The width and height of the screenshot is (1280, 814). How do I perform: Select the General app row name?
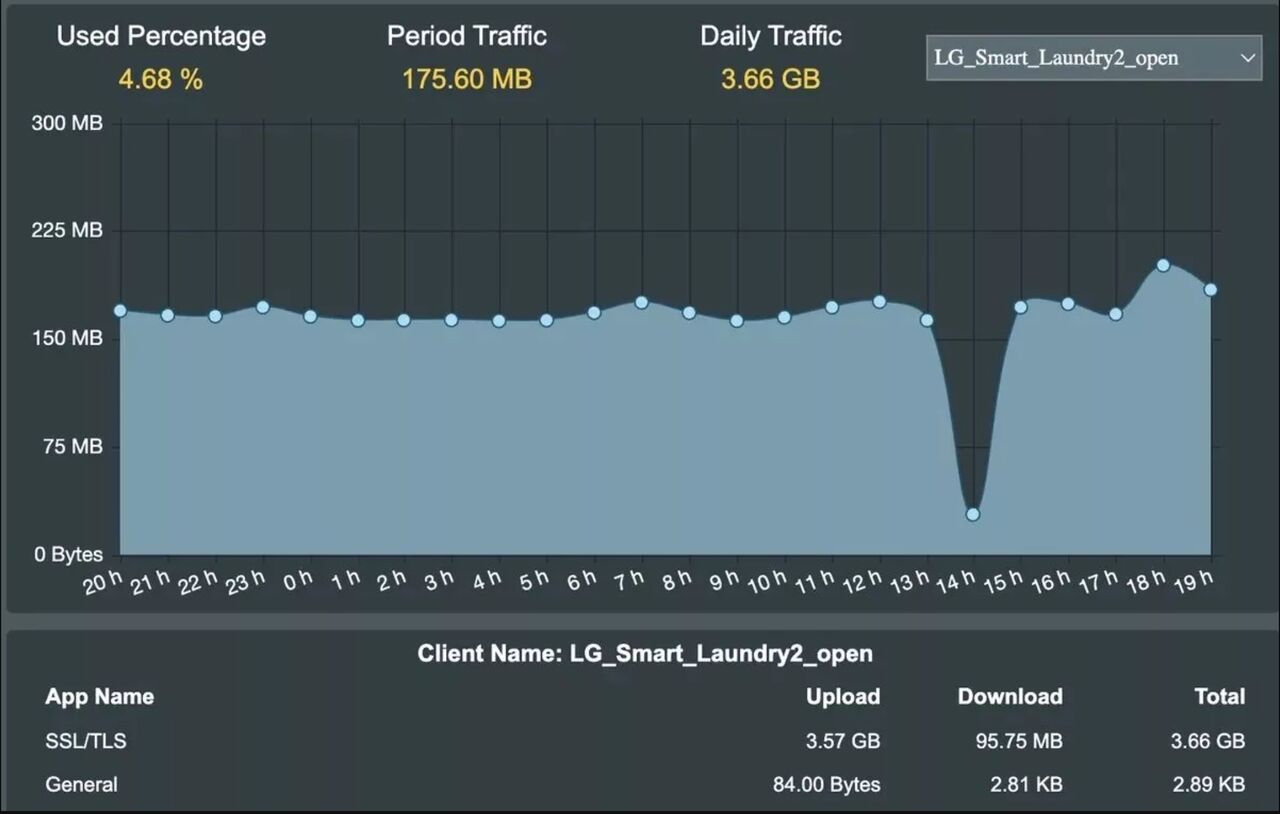pos(81,785)
